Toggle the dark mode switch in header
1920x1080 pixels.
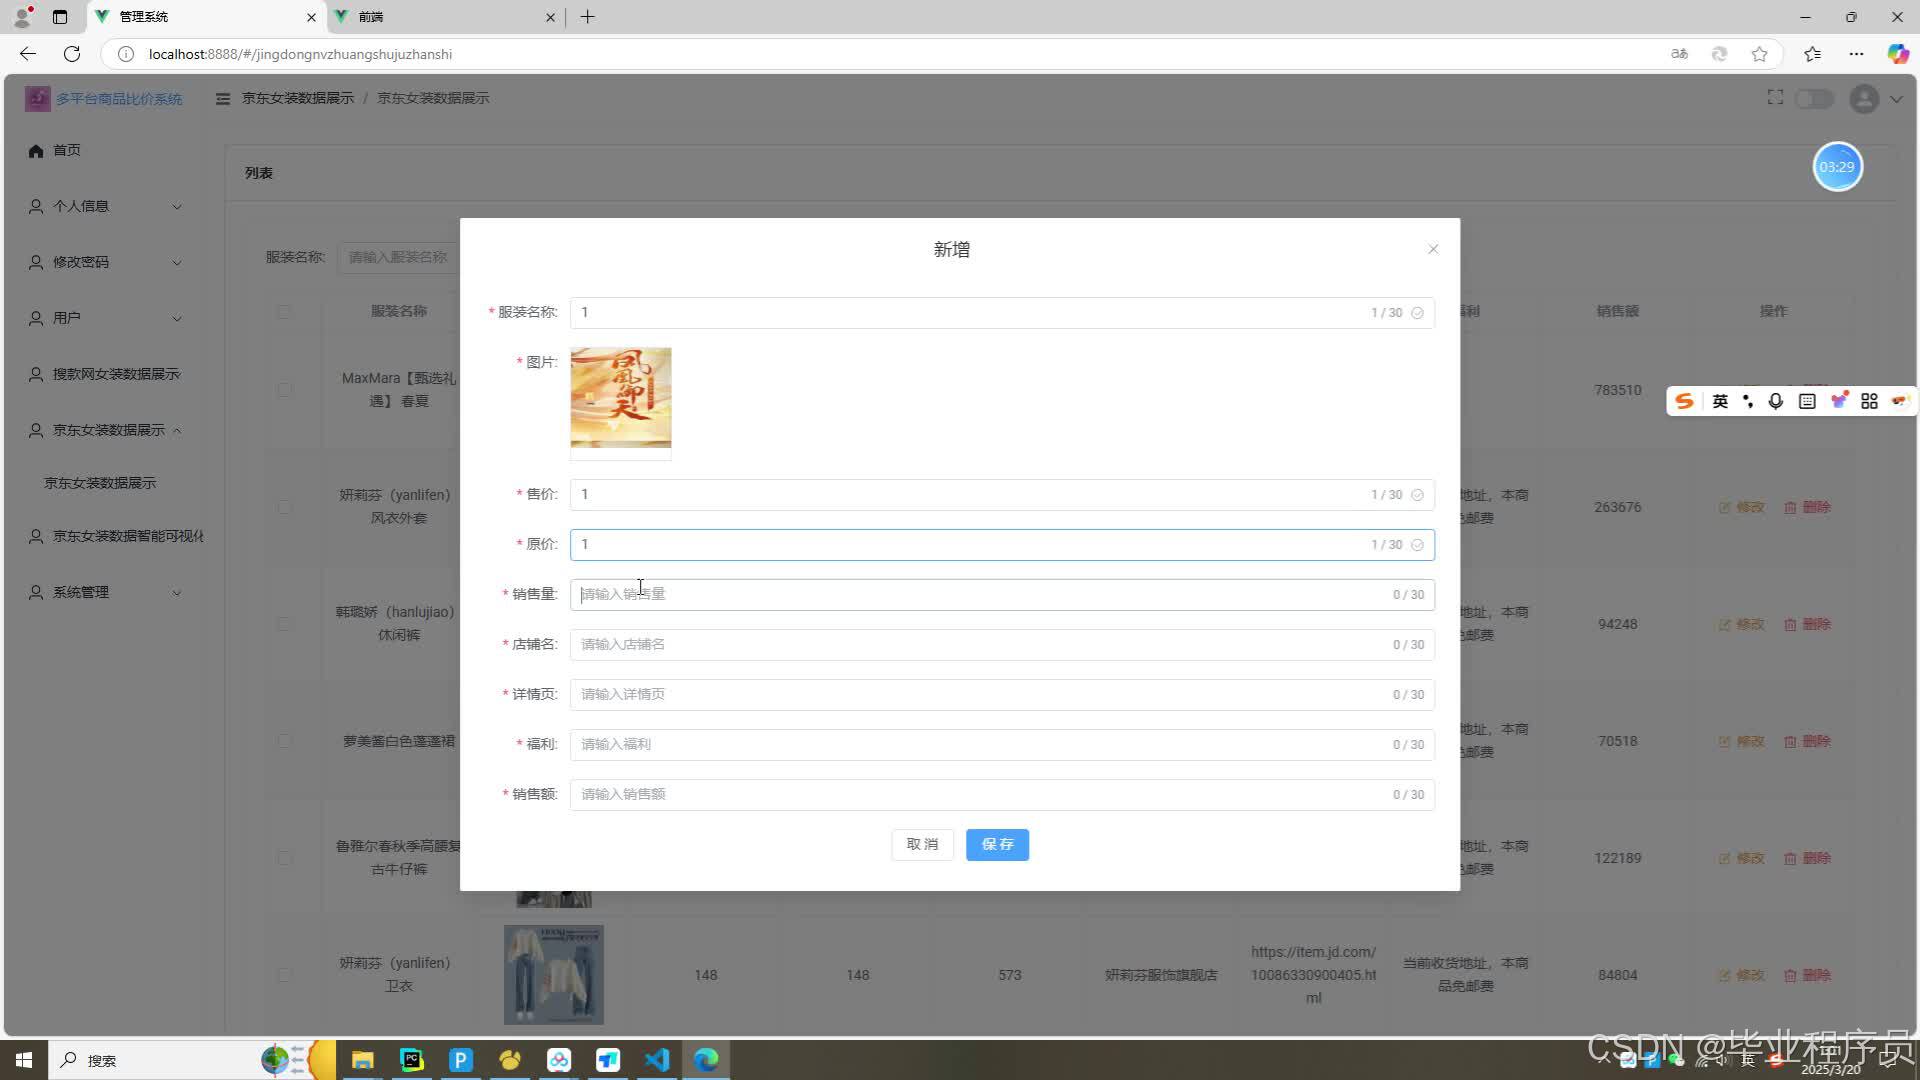click(x=1814, y=98)
